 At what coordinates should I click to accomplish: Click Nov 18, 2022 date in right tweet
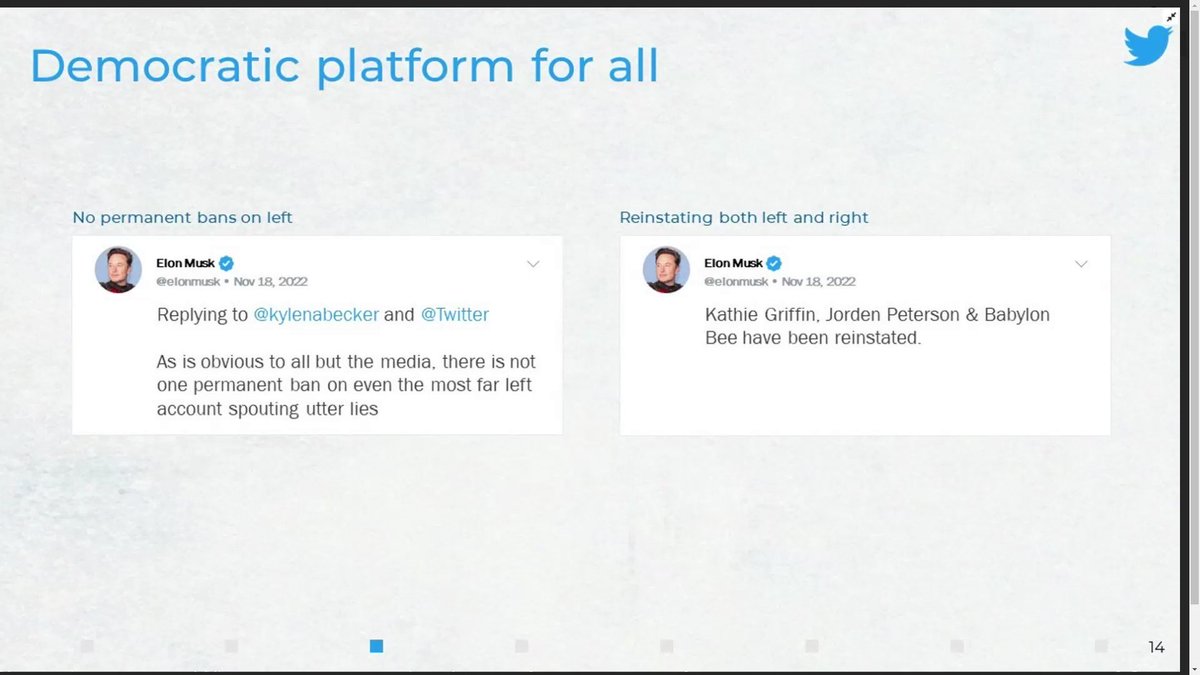(x=818, y=282)
